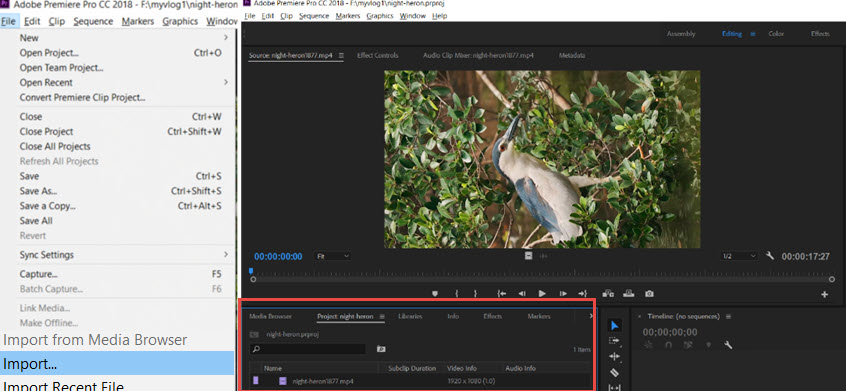Viewport: 846px width, 391px height.
Task: Open Timeline display settings wrench
Action: point(728,345)
